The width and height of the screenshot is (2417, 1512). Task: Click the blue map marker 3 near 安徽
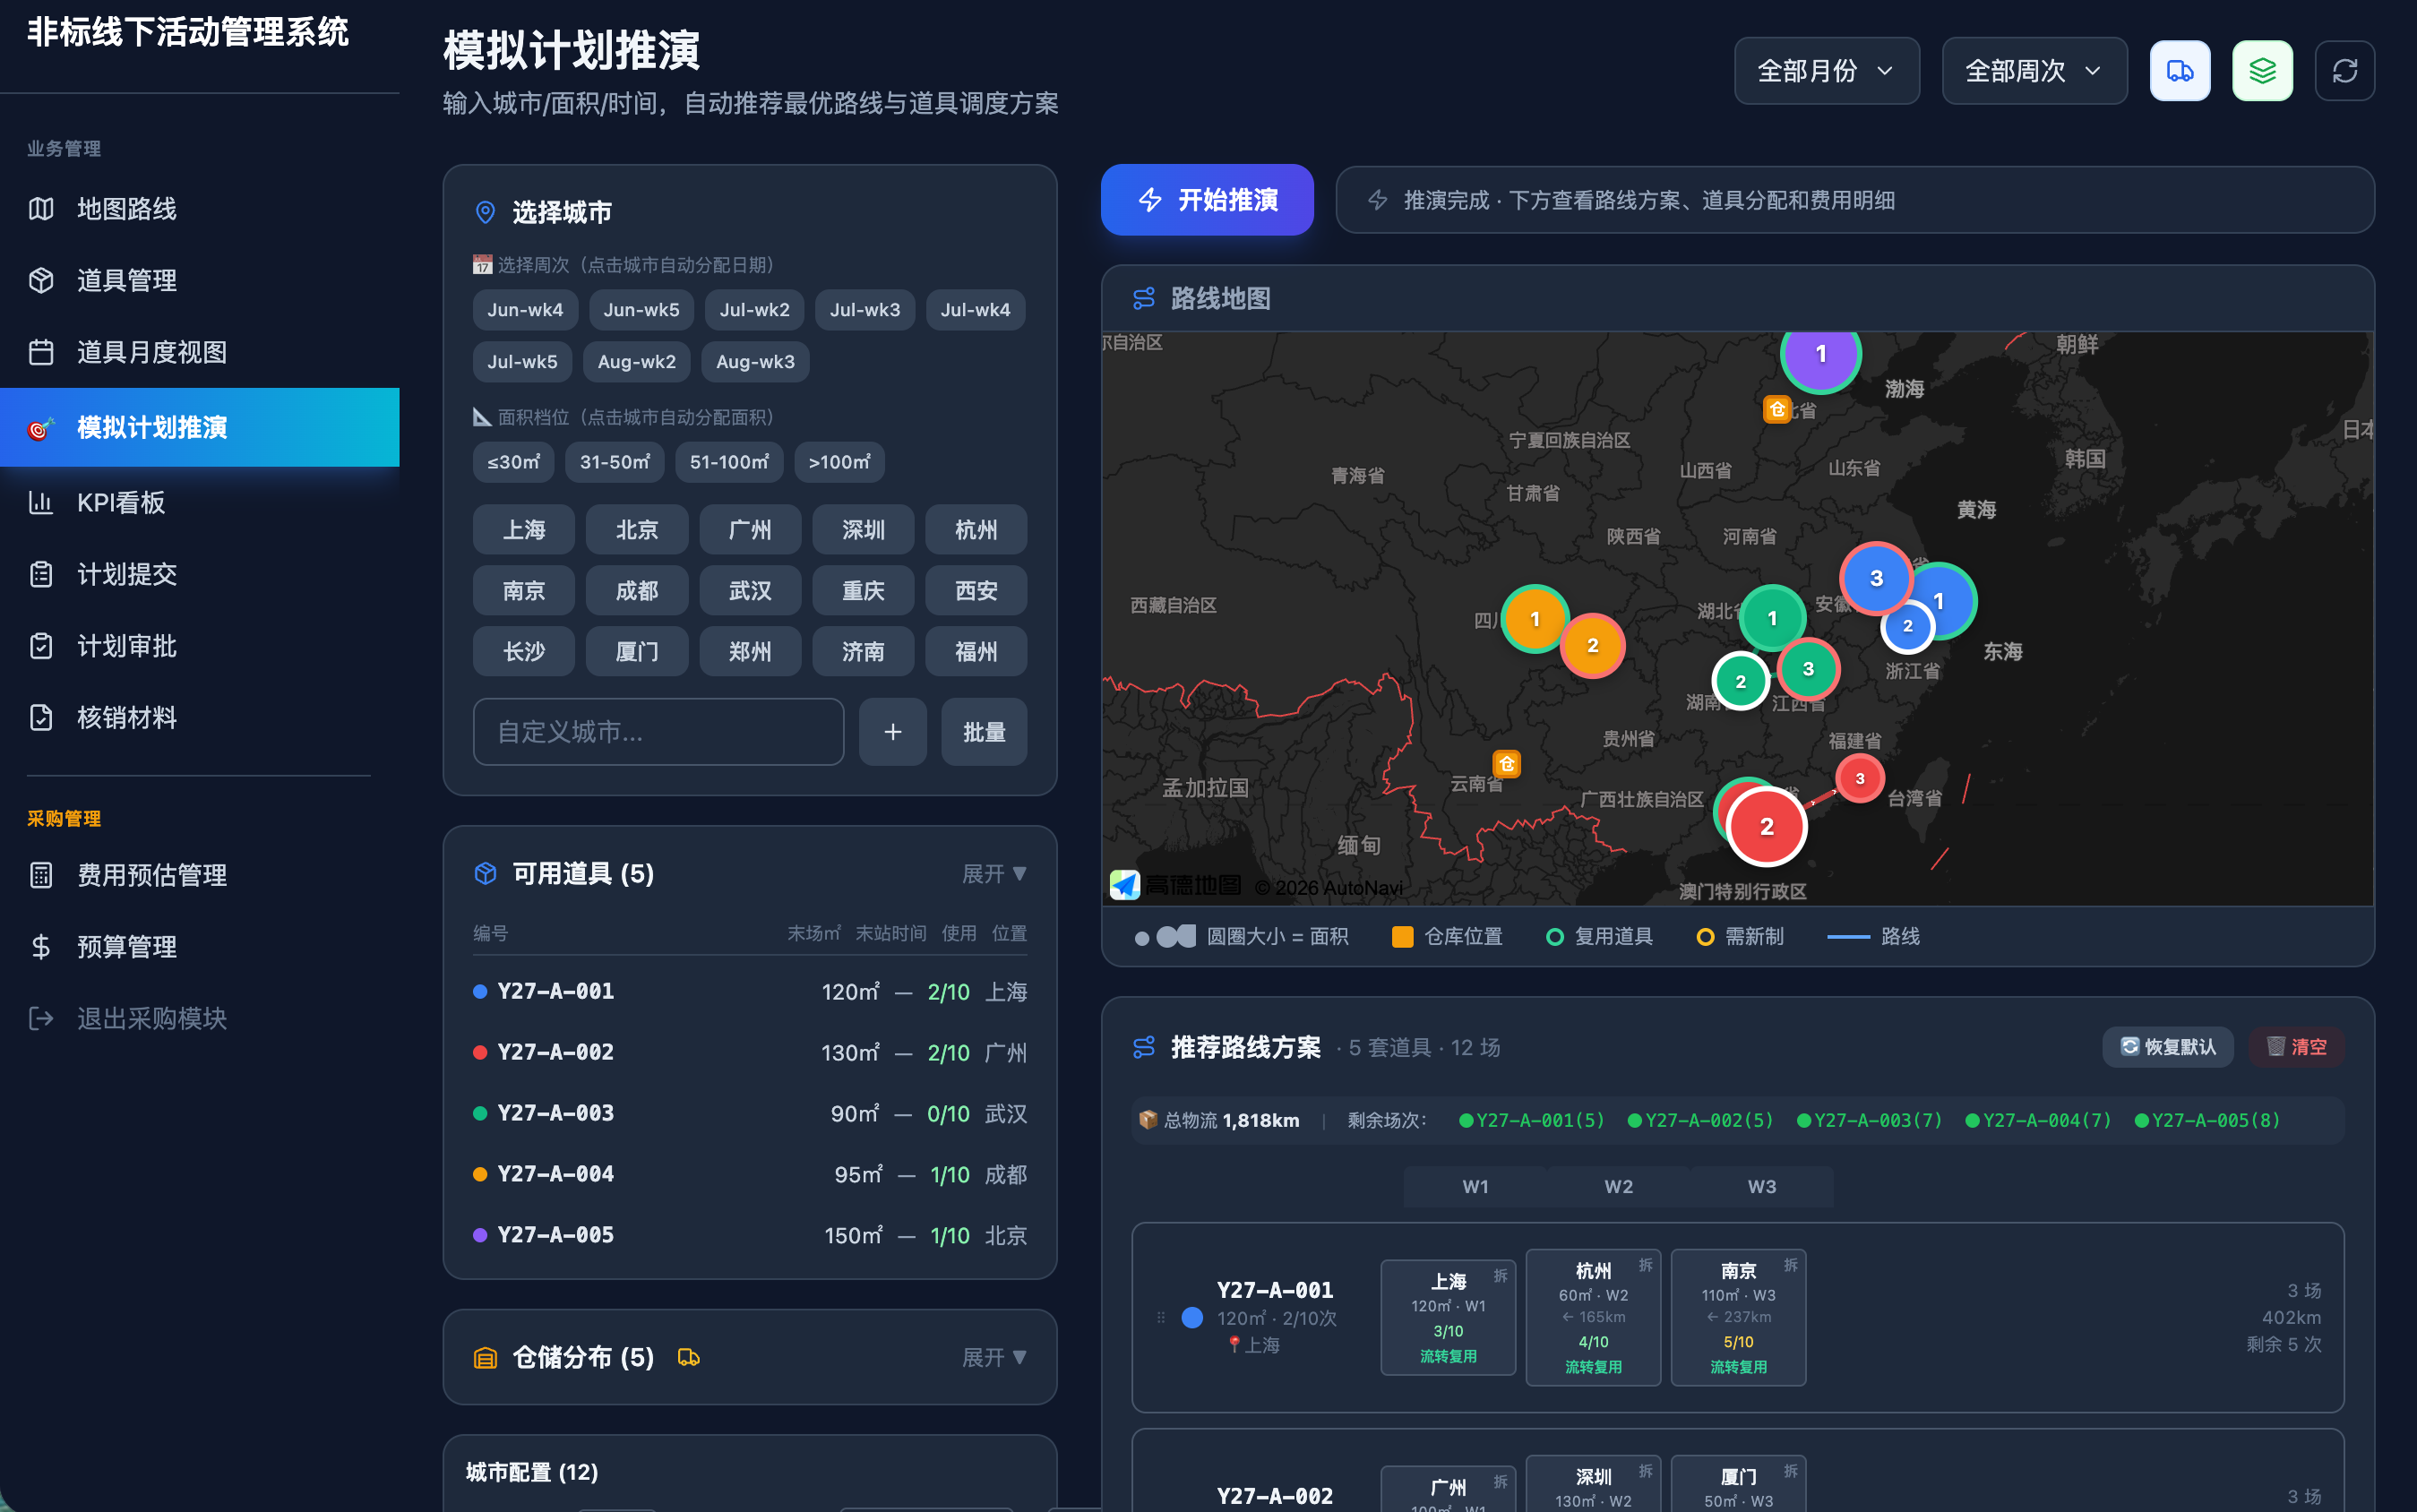(x=1876, y=578)
